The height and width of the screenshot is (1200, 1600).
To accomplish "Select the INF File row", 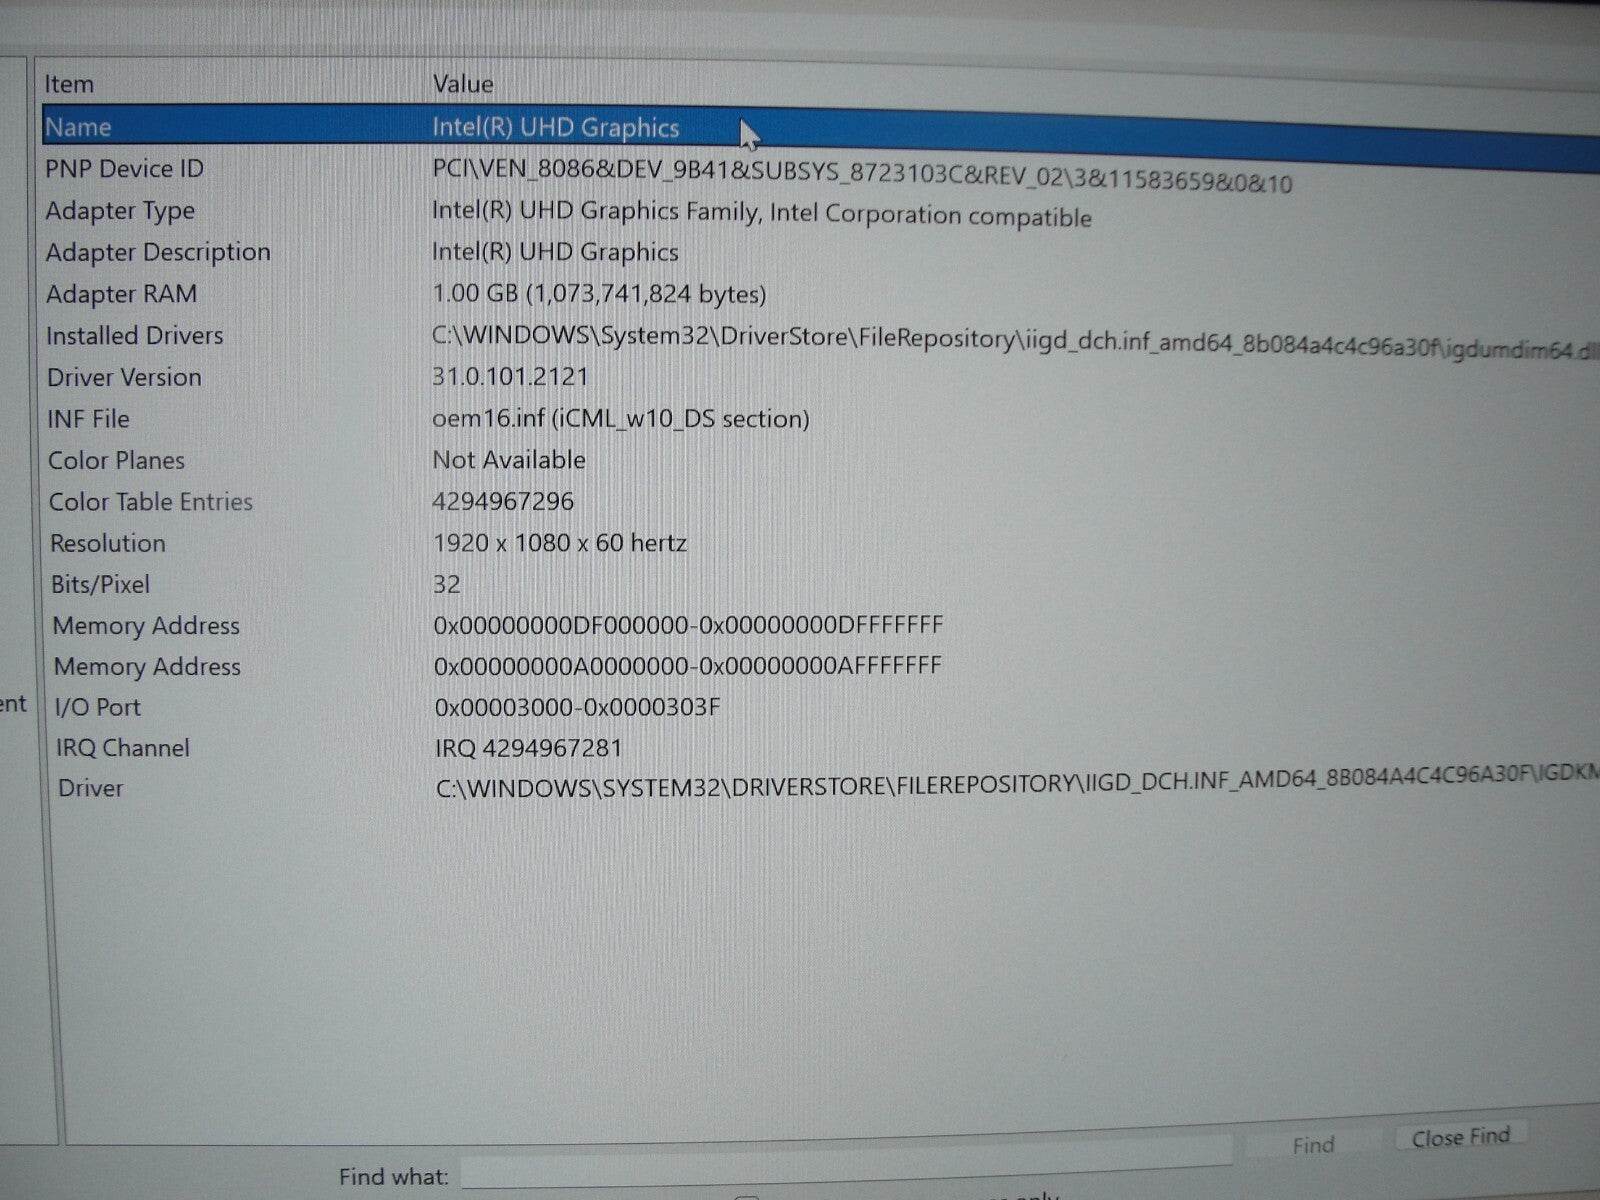I will 400,419.
